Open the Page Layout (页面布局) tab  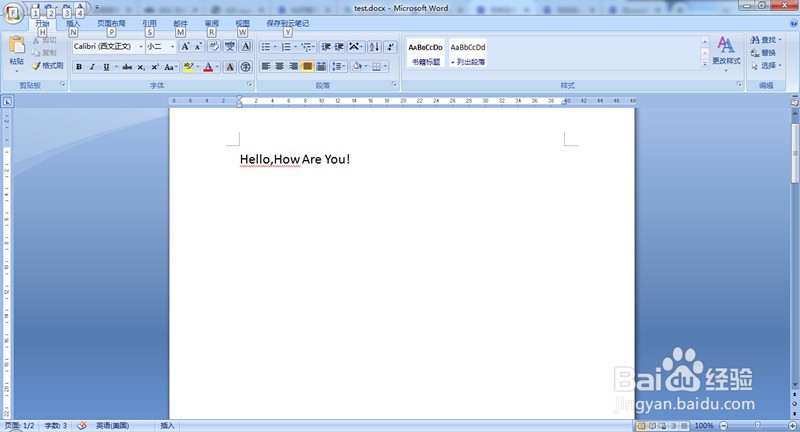pos(111,23)
